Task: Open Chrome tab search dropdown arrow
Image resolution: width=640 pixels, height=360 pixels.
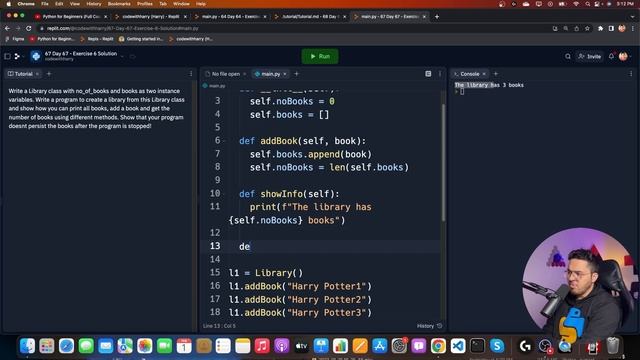Action: click(633, 17)
